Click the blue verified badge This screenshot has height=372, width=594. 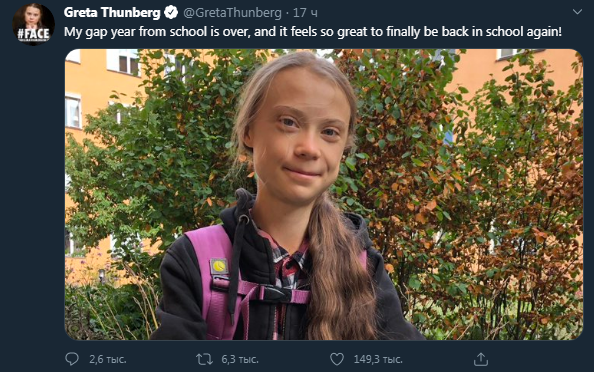[171, 13]
